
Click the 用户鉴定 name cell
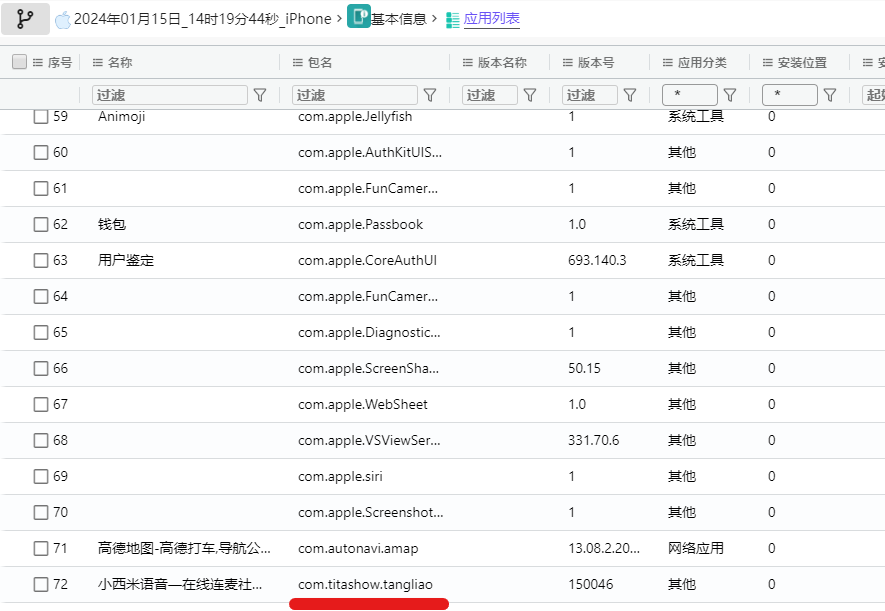[x=126, y=261]
